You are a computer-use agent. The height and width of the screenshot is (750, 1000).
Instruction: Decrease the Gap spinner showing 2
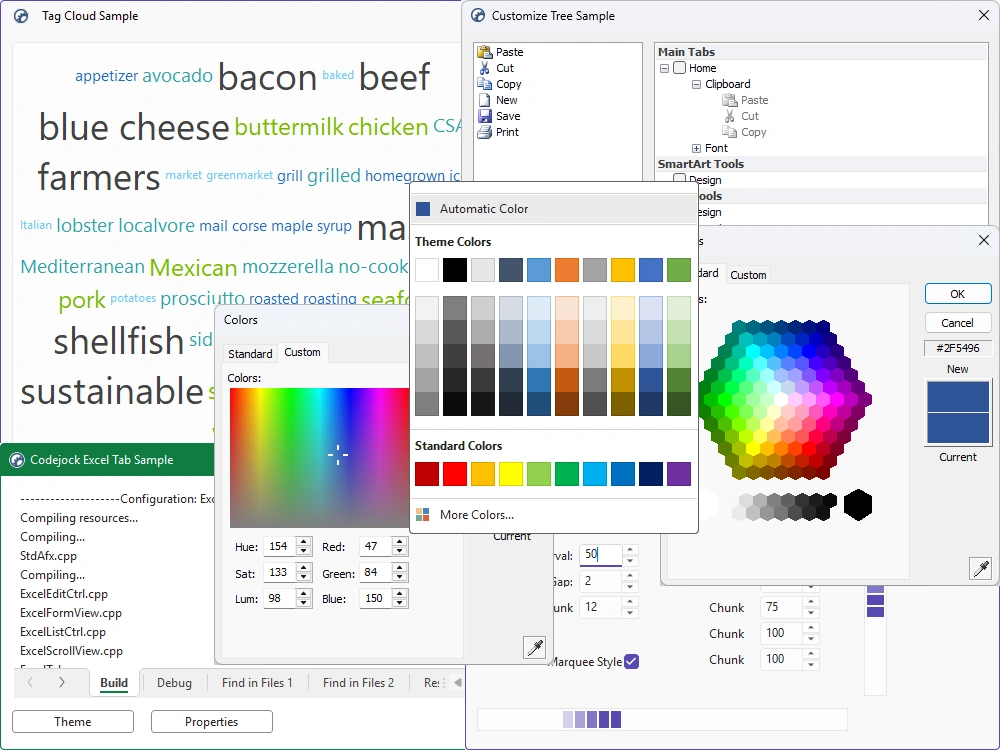point(630,587)
